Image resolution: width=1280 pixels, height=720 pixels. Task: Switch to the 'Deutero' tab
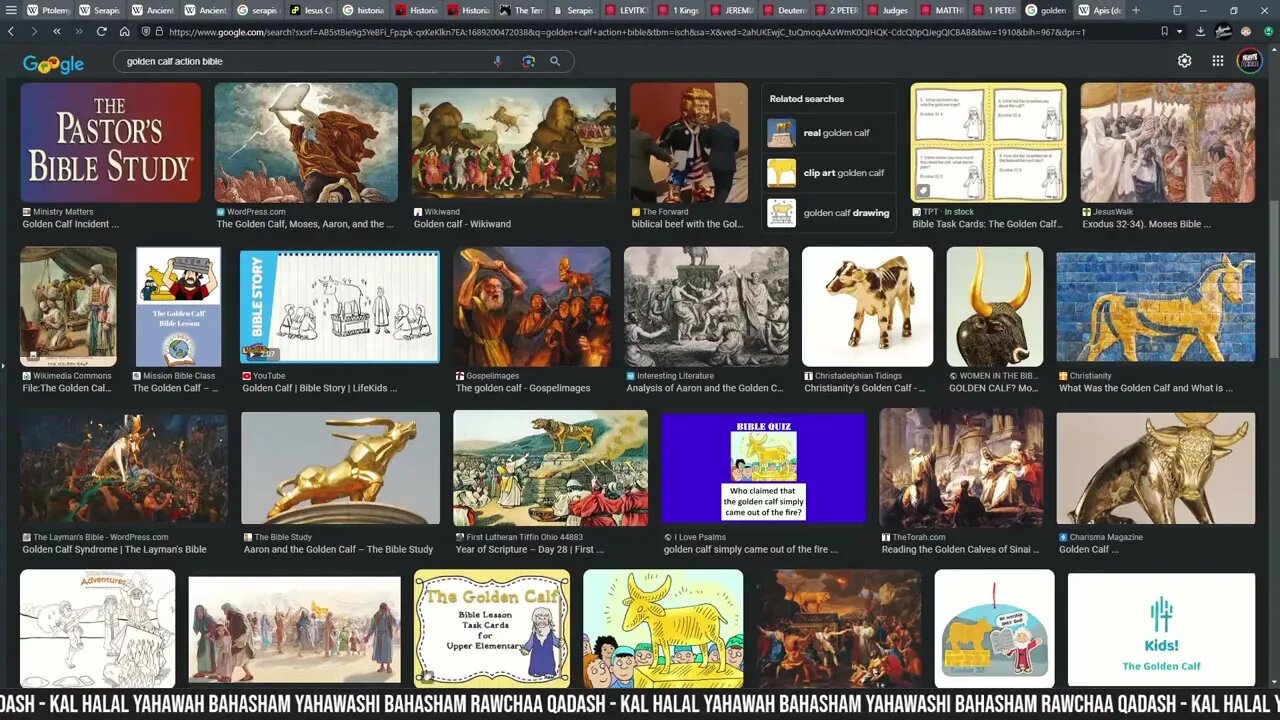click(785, 10)
